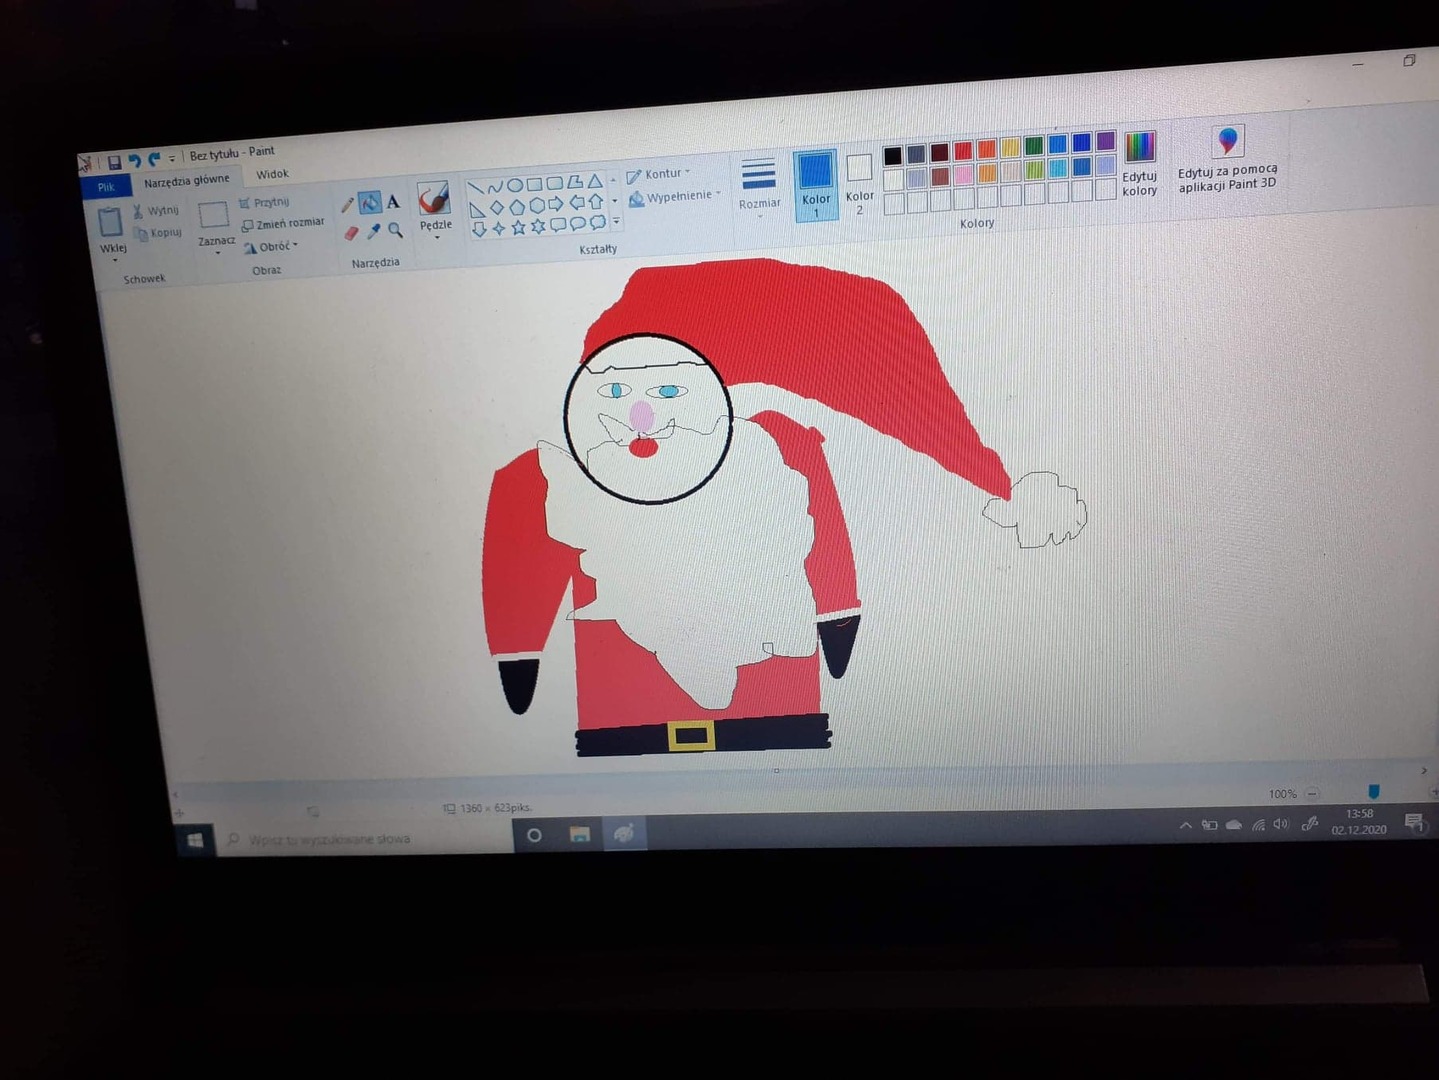1439x1080 pixels.
Task: Pick the black color swatch
Action: tap(892, 155)
